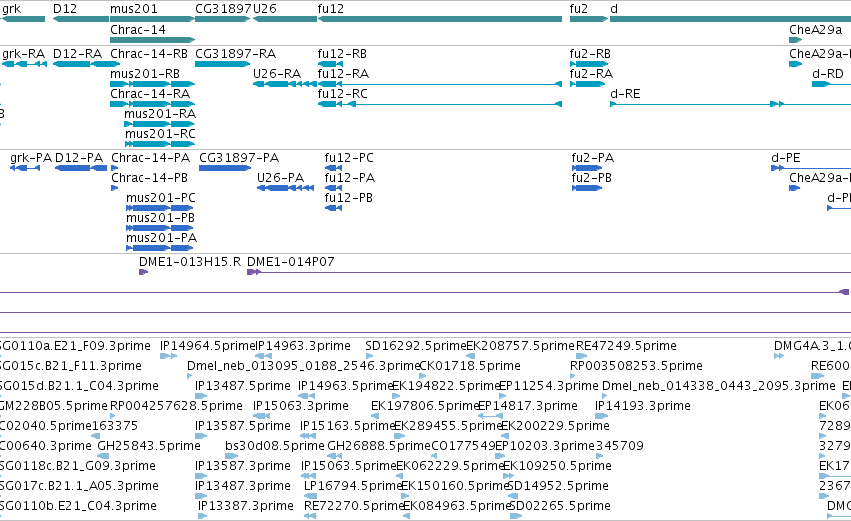851x521 pixels.
Task: Click the RE47249.5prime EST label
Action: (x=626, y=346)
